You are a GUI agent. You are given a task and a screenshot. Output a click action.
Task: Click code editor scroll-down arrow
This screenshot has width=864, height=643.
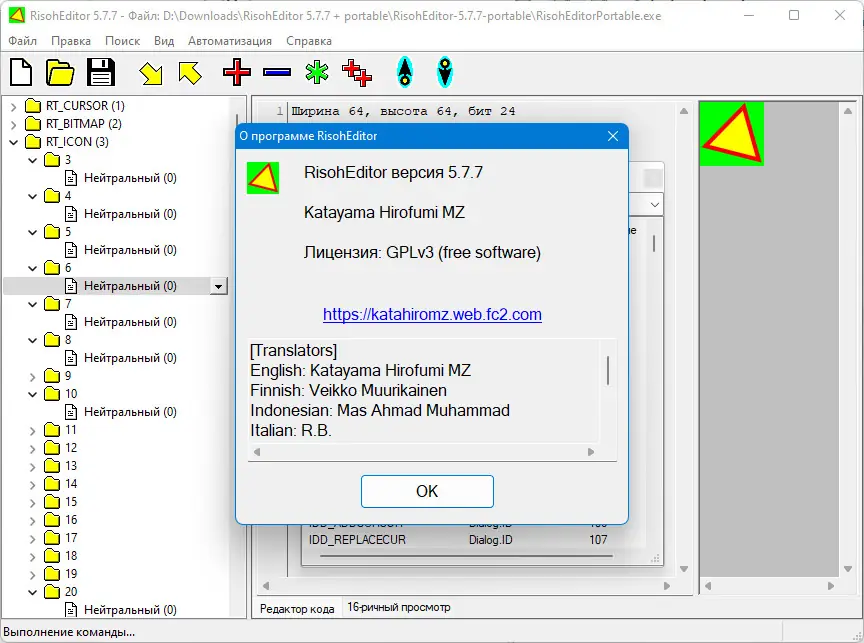[x=684, y=569]
